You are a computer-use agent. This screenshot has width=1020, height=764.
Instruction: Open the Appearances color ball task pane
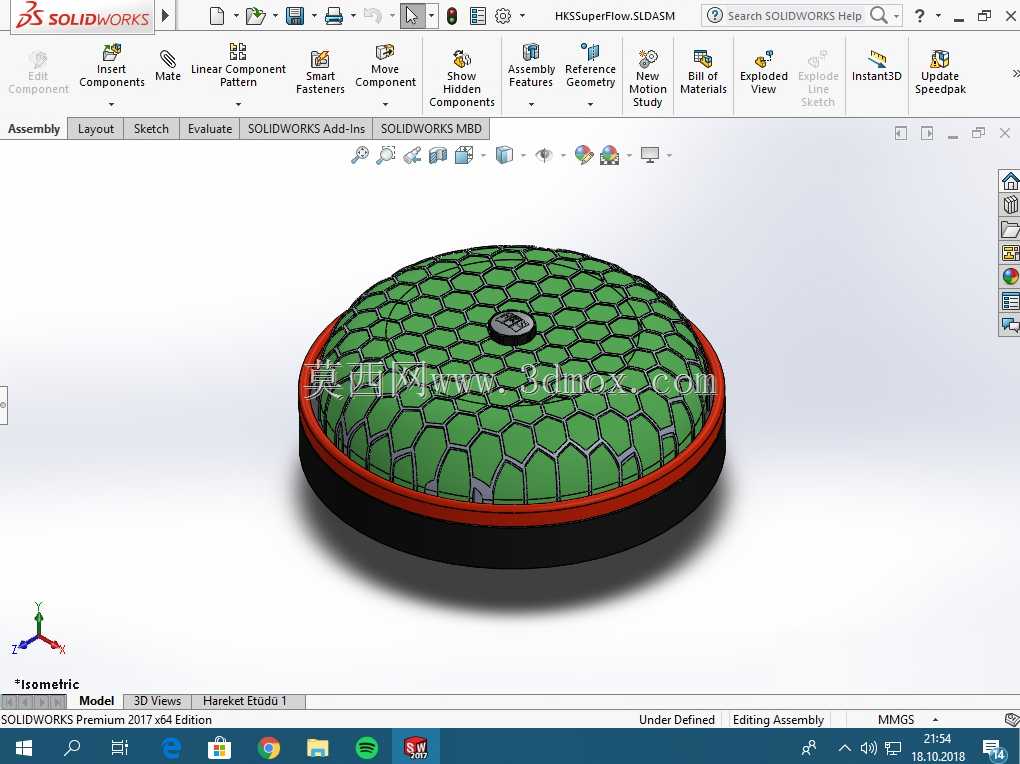(x=1010, y=277)
